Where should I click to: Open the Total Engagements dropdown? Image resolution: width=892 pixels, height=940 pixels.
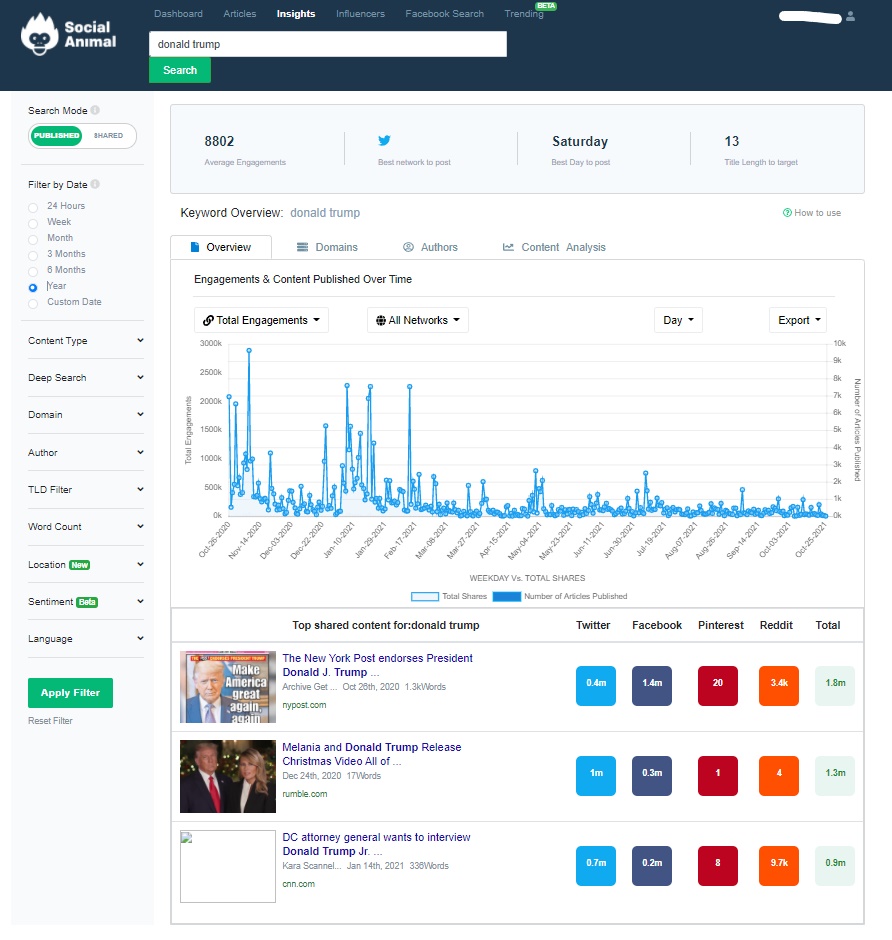tap(261, 320)
